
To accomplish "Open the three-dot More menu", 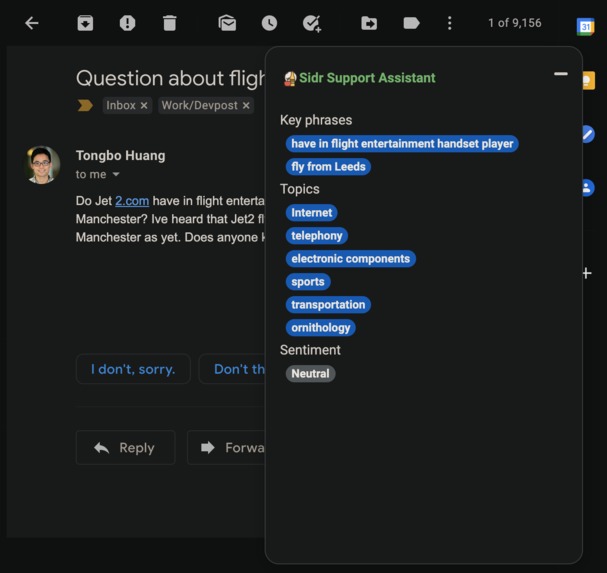I will click(x=449, y=23).
